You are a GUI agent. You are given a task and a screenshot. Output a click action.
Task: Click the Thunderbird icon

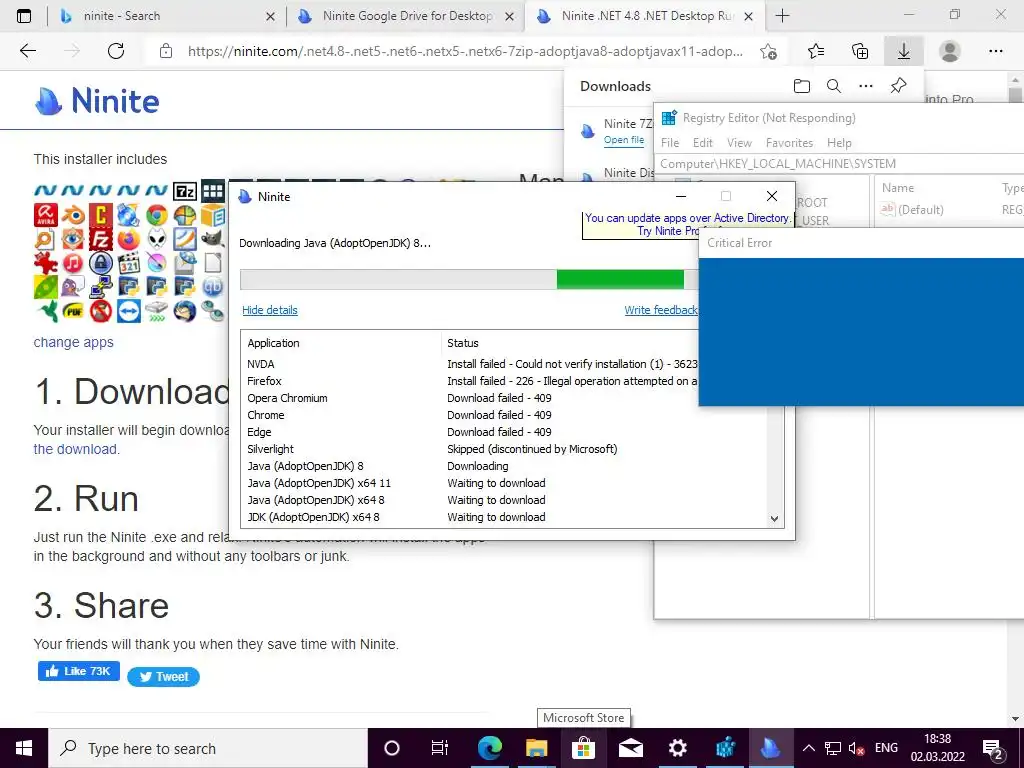(185, 312)
